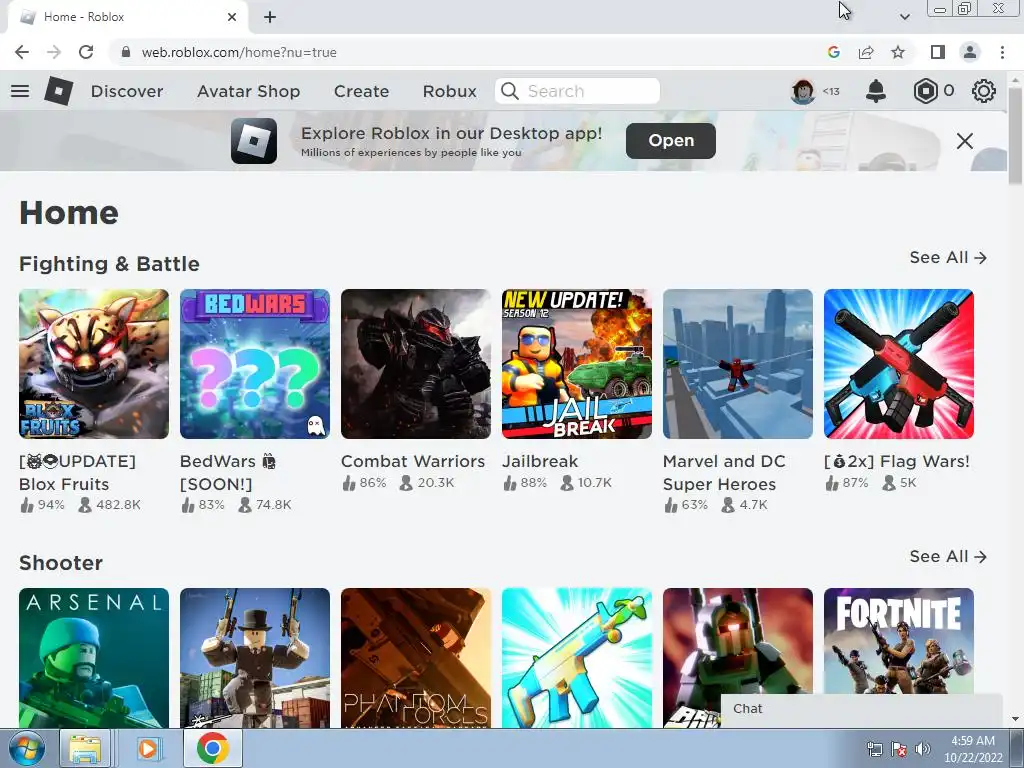Open File Explorer from taskbar

86,748
